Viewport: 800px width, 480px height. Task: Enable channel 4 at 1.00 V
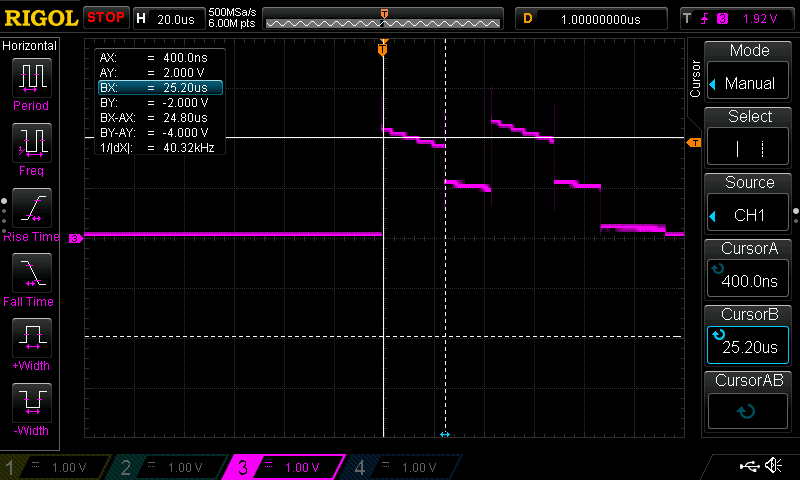click(403, 467)
